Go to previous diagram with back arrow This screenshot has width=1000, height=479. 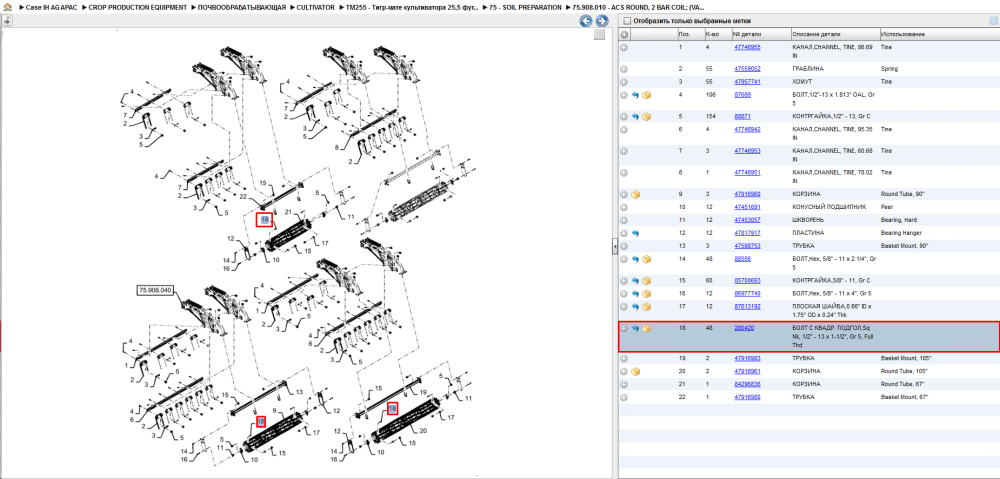click(x=585, y=21)
